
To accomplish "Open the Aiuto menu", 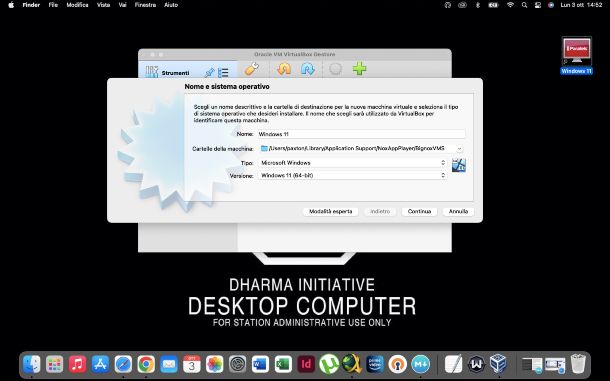I will 171,5.
